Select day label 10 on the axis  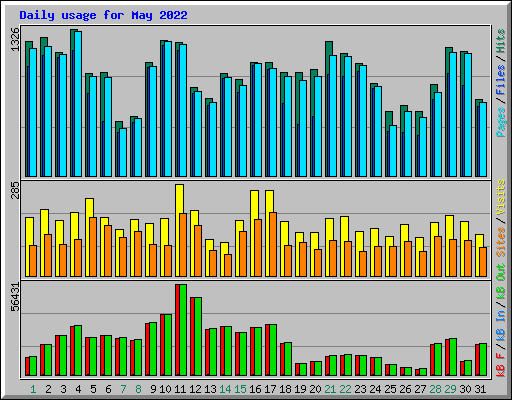point(165,389)
